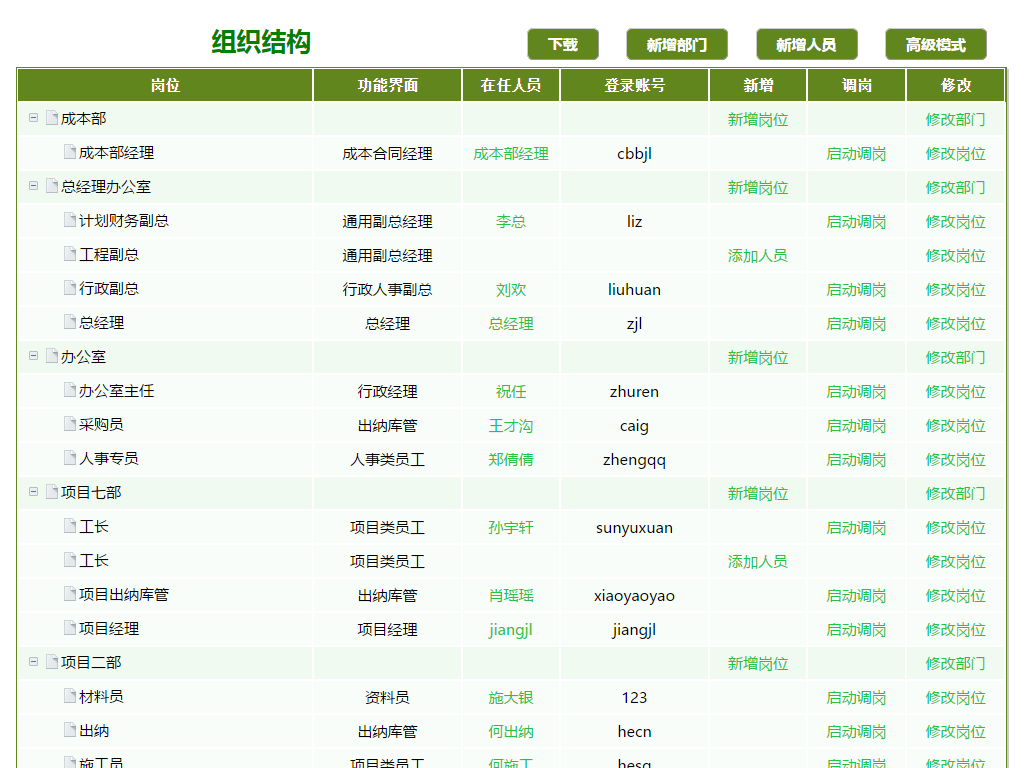Click 修改部门 for 项目二部

click(955, 663)
